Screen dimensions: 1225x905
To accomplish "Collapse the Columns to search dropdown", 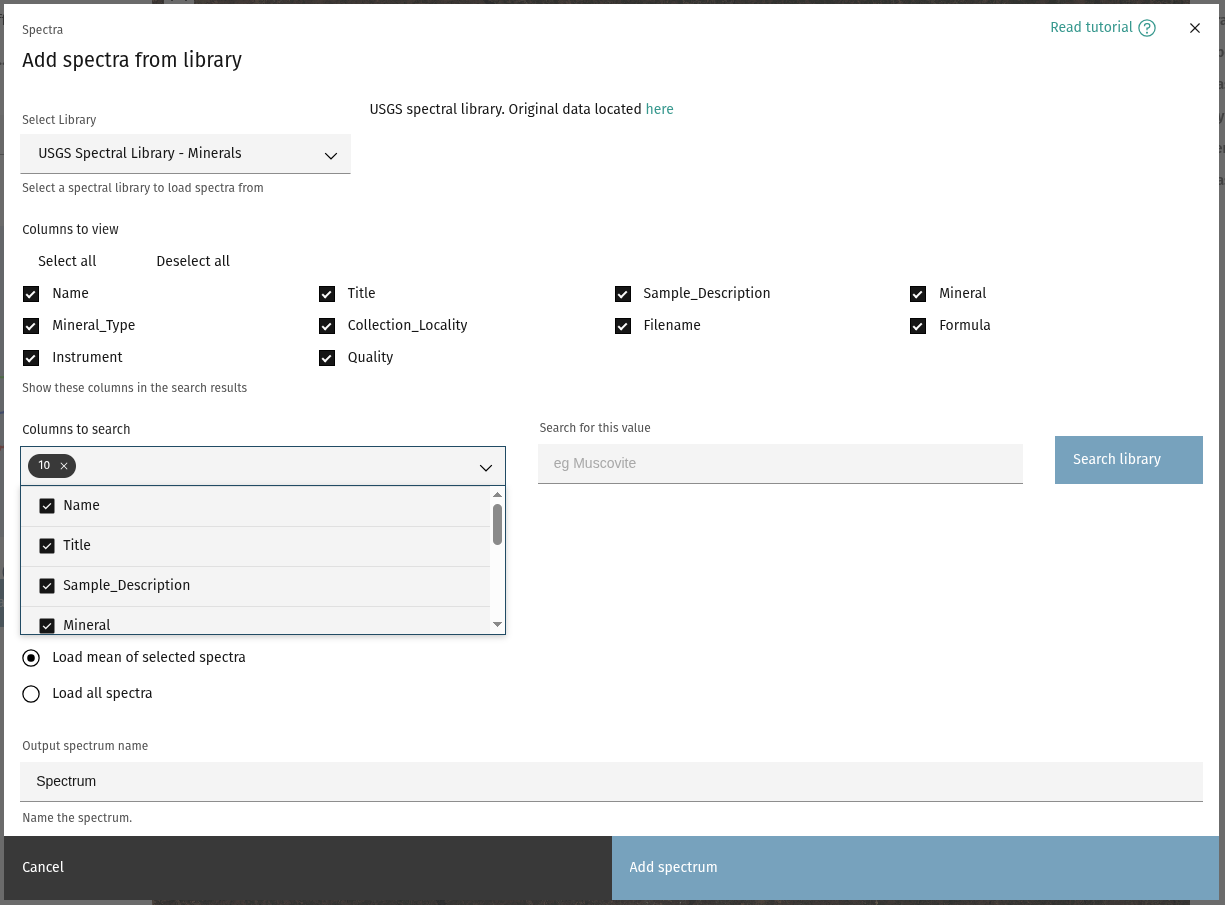I will [485, 467].
